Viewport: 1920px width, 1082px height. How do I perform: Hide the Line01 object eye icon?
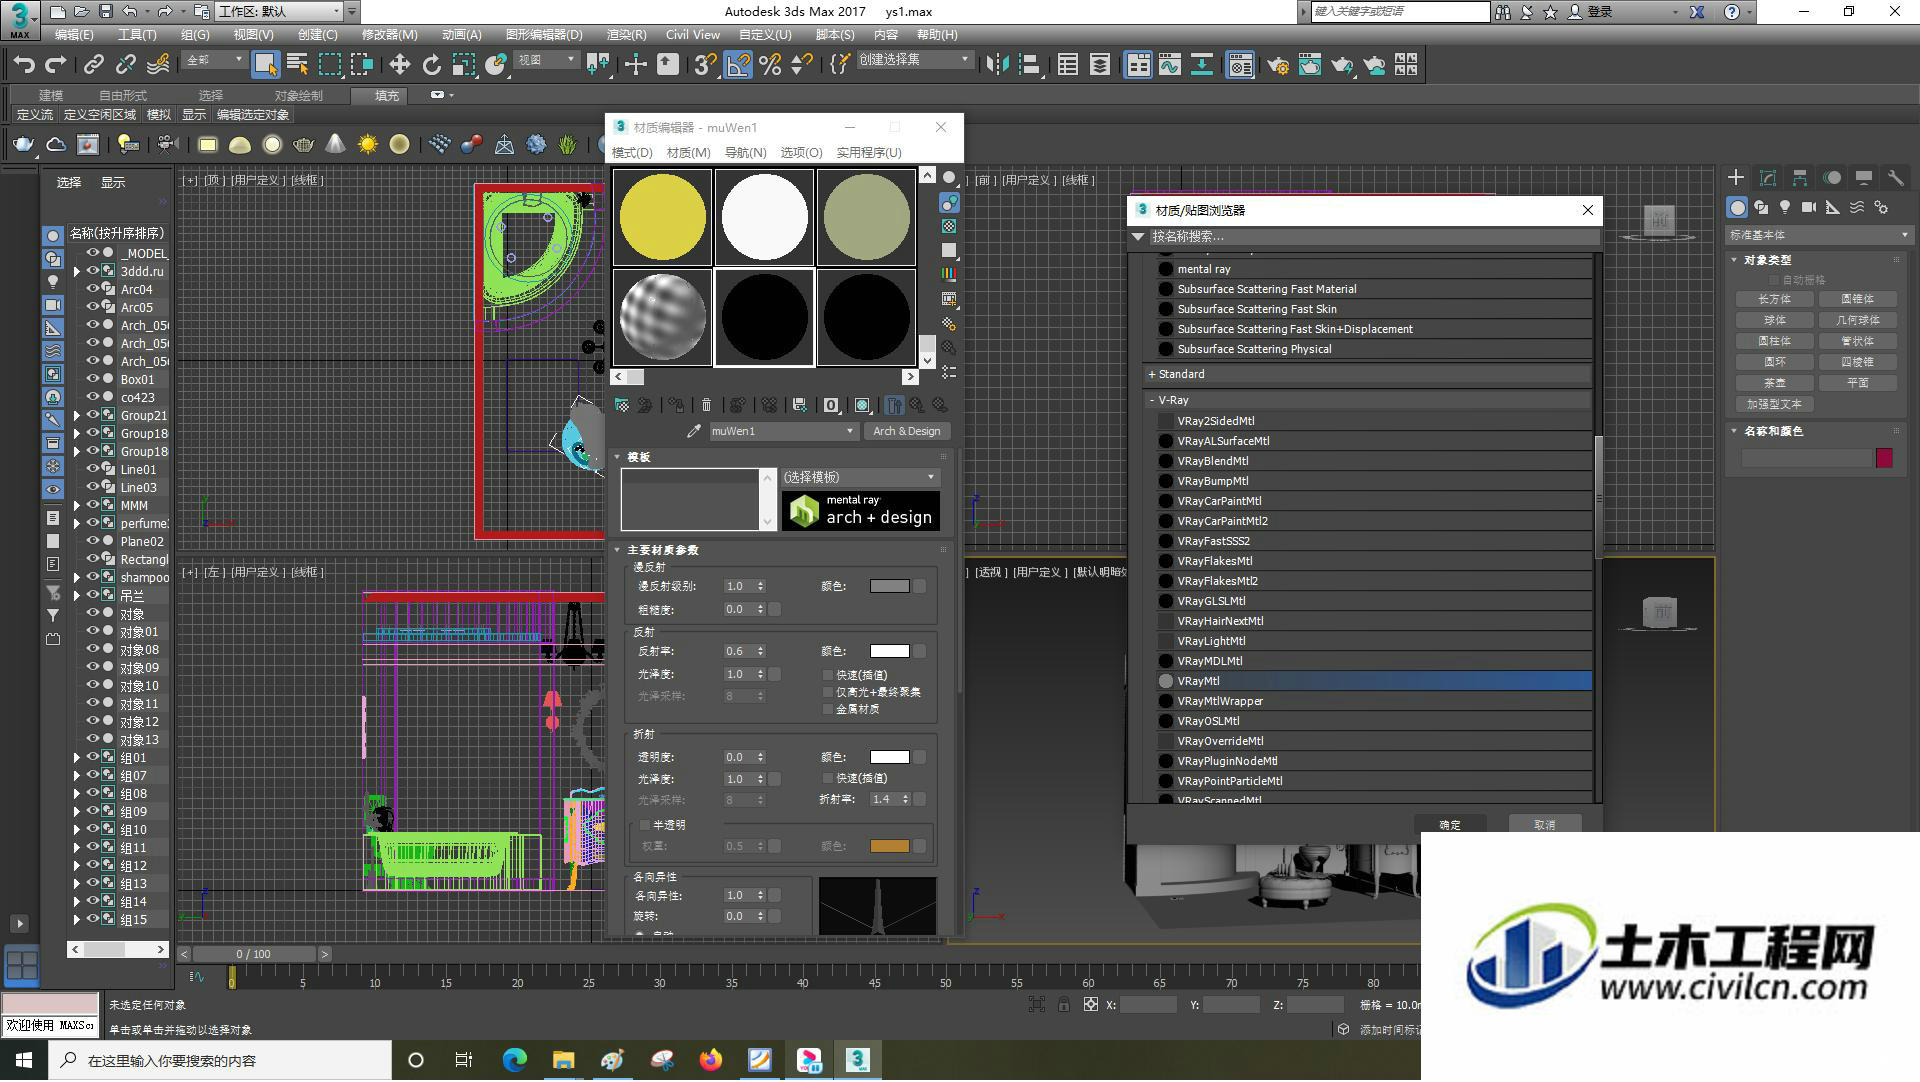[x=92, y=469]
